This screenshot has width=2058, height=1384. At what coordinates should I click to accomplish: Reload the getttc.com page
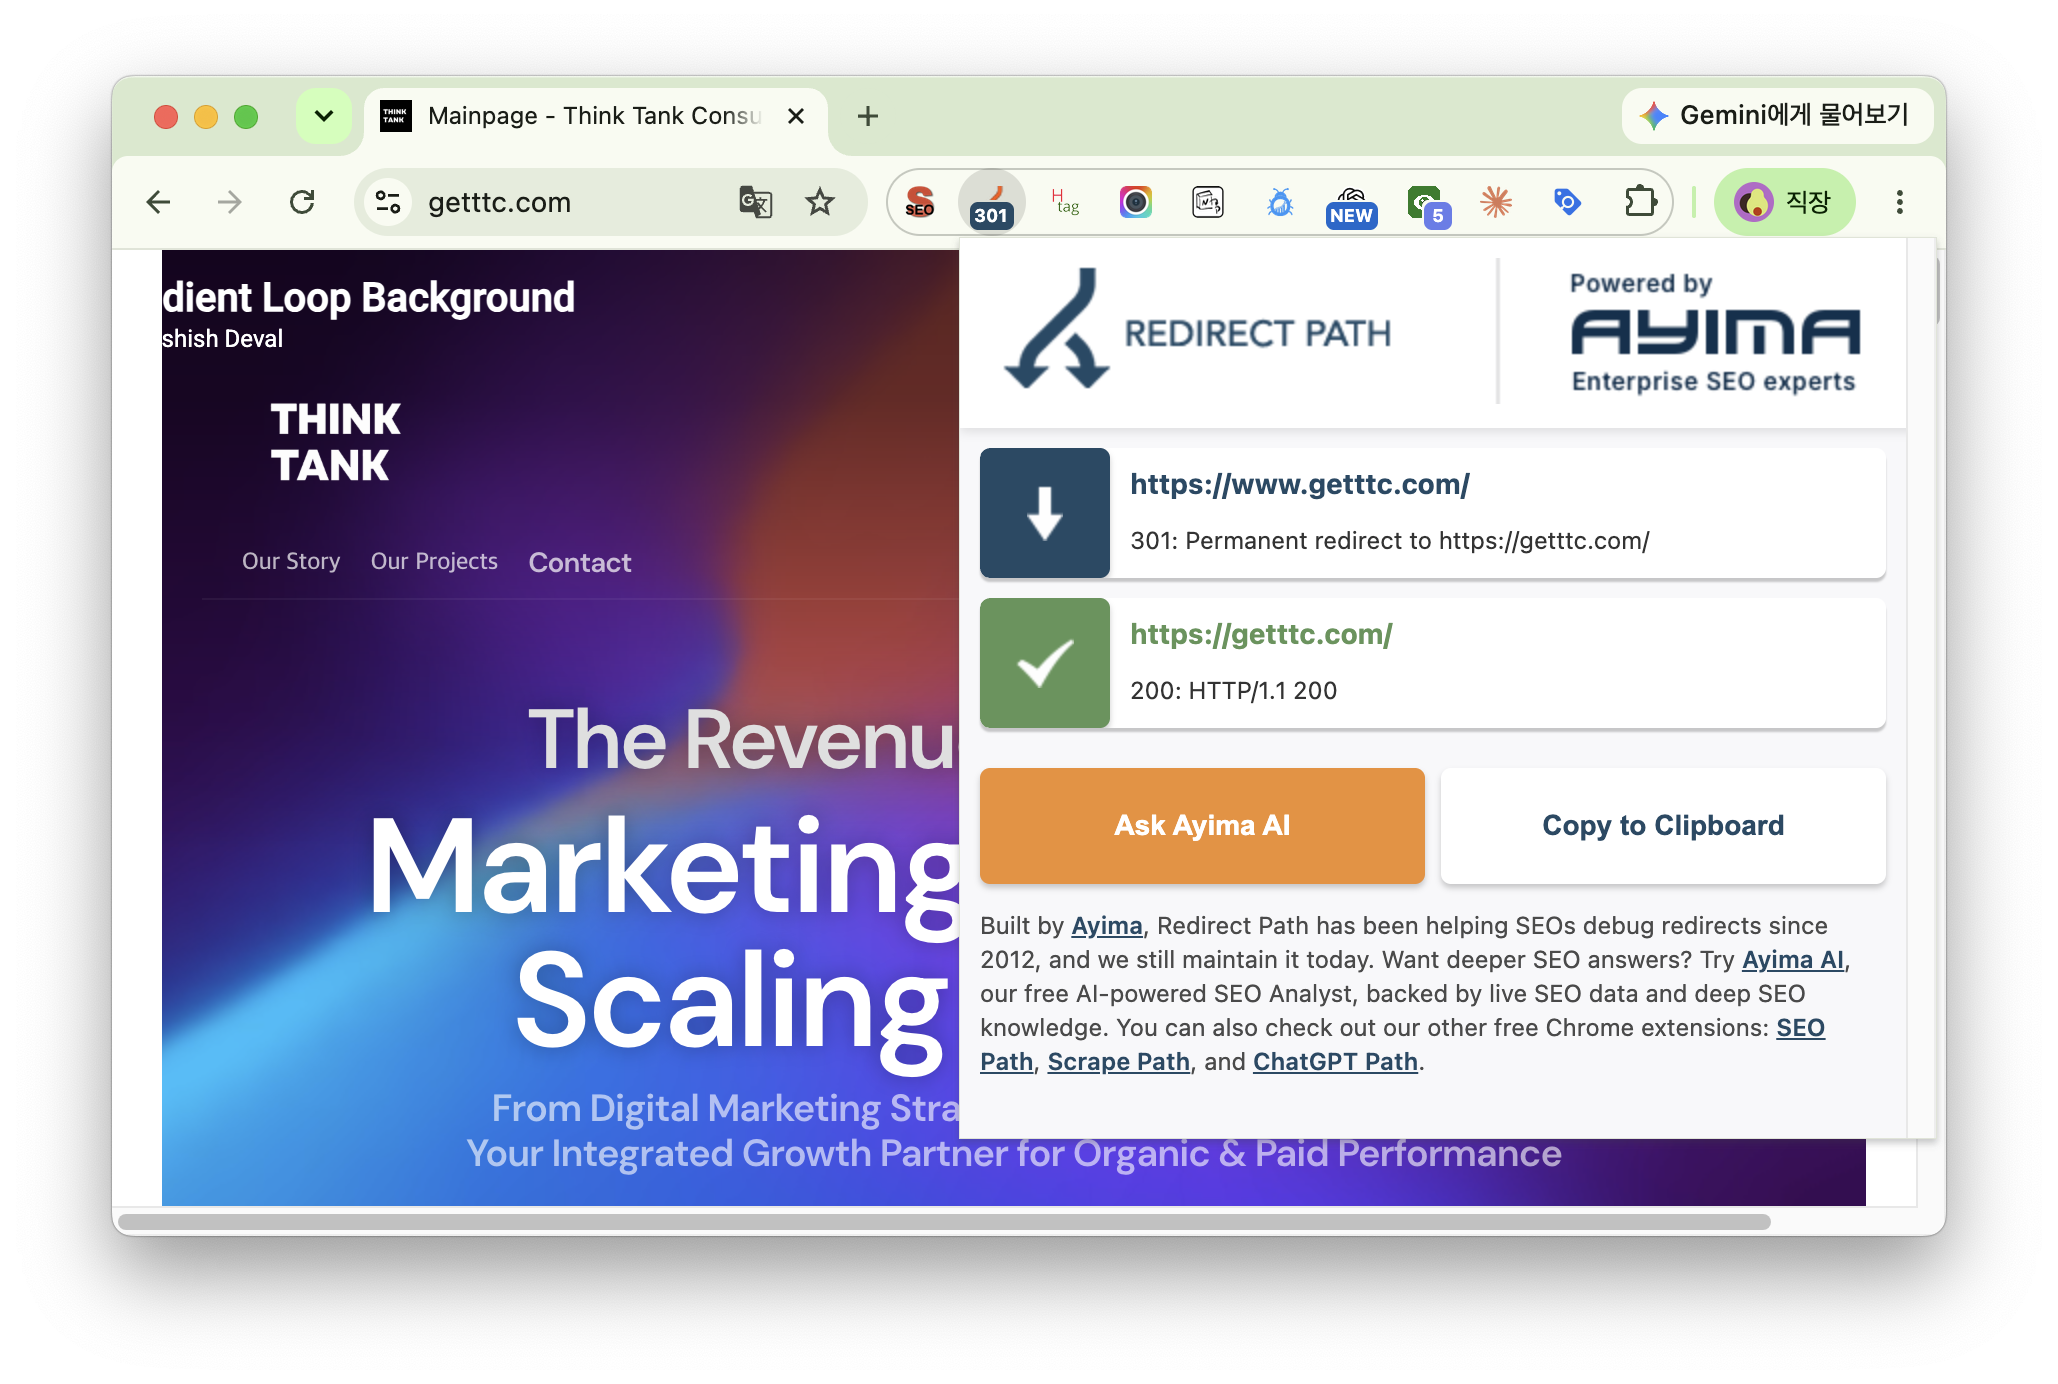(x=302, y=202)
